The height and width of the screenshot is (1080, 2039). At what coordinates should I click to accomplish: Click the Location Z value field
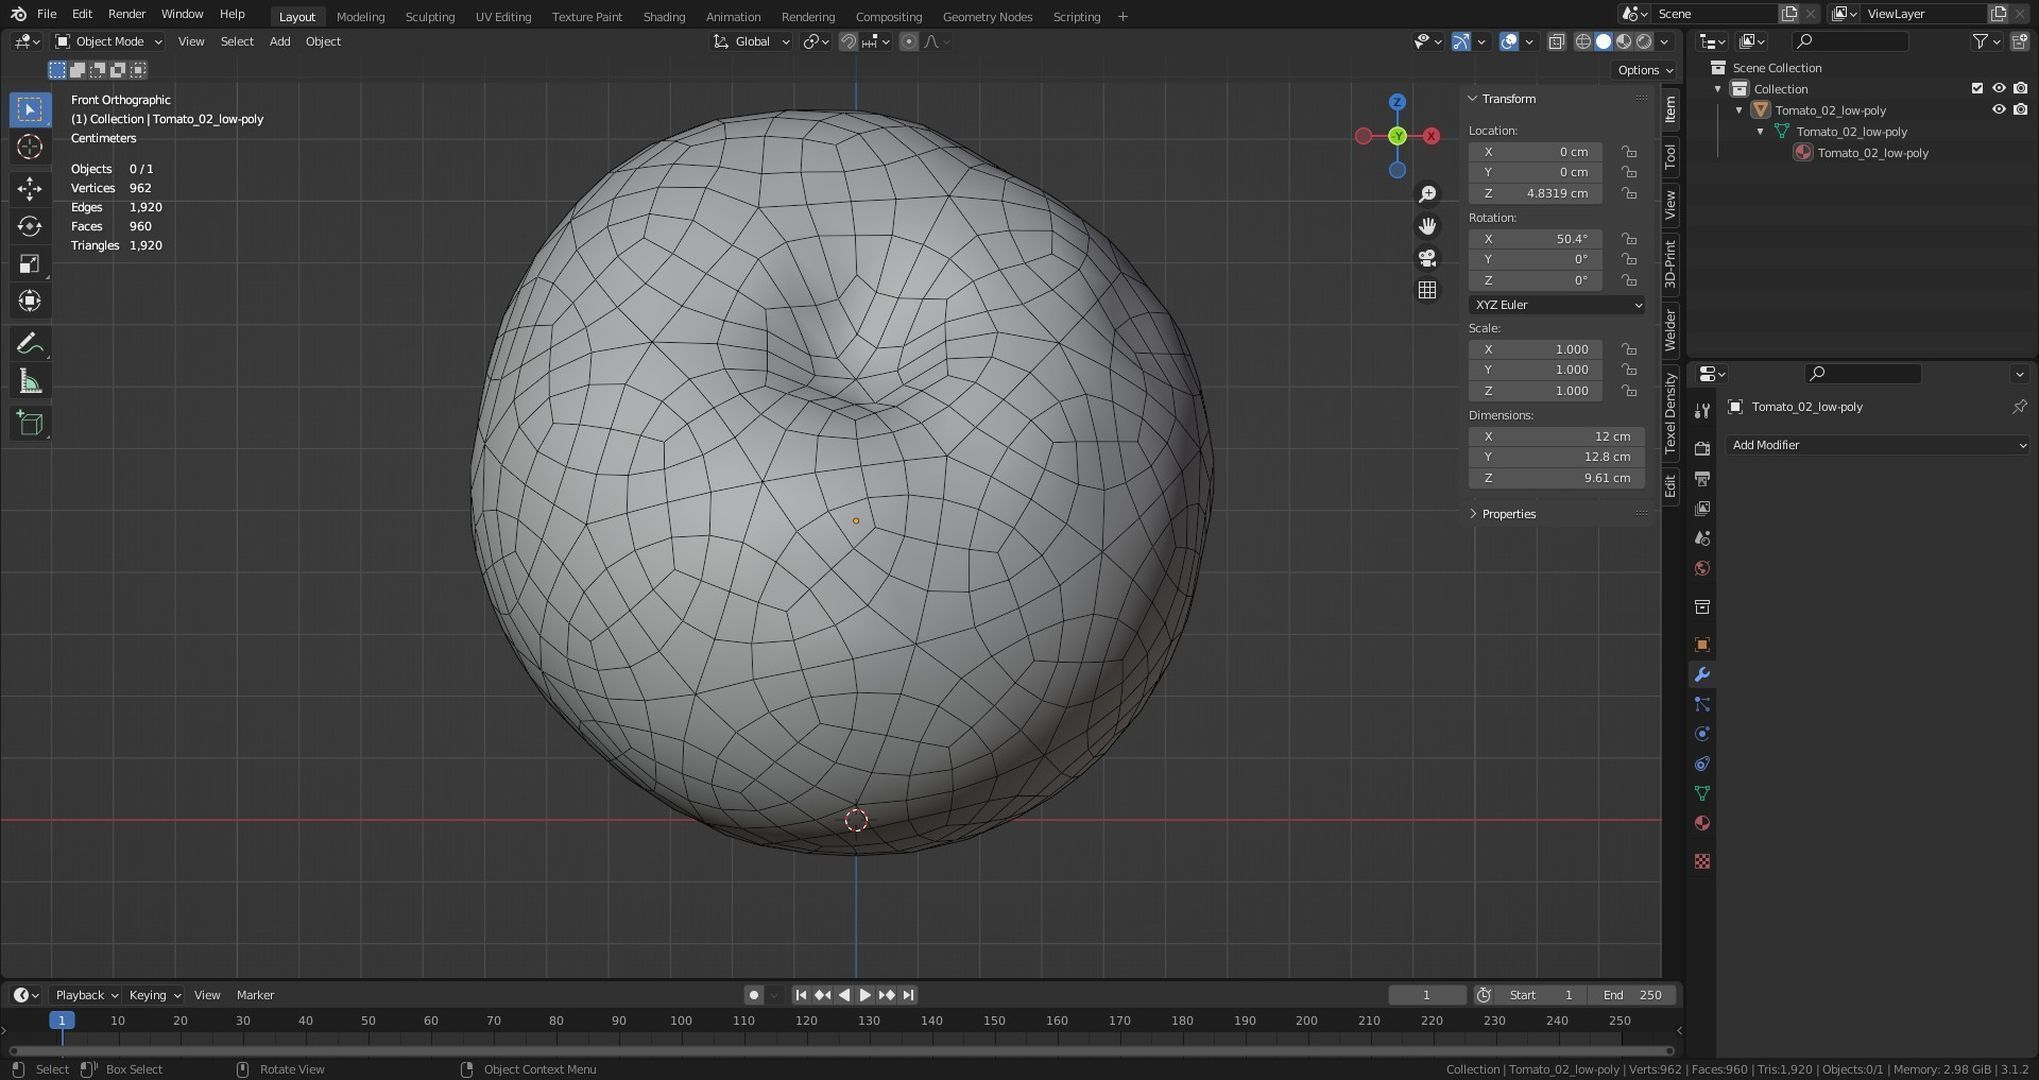click(1536, 194)
